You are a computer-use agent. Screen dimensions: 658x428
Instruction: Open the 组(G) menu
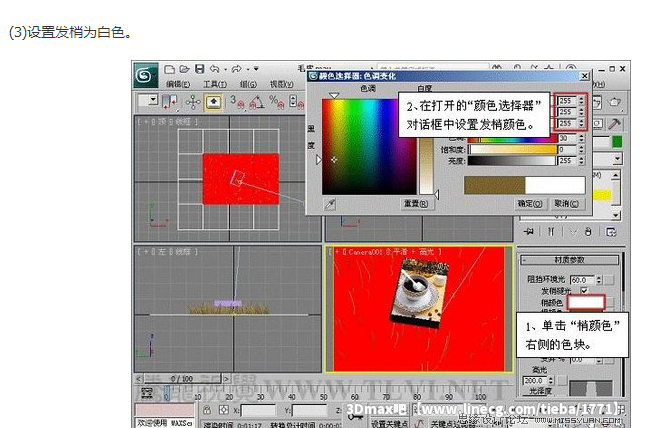point(248,84)
